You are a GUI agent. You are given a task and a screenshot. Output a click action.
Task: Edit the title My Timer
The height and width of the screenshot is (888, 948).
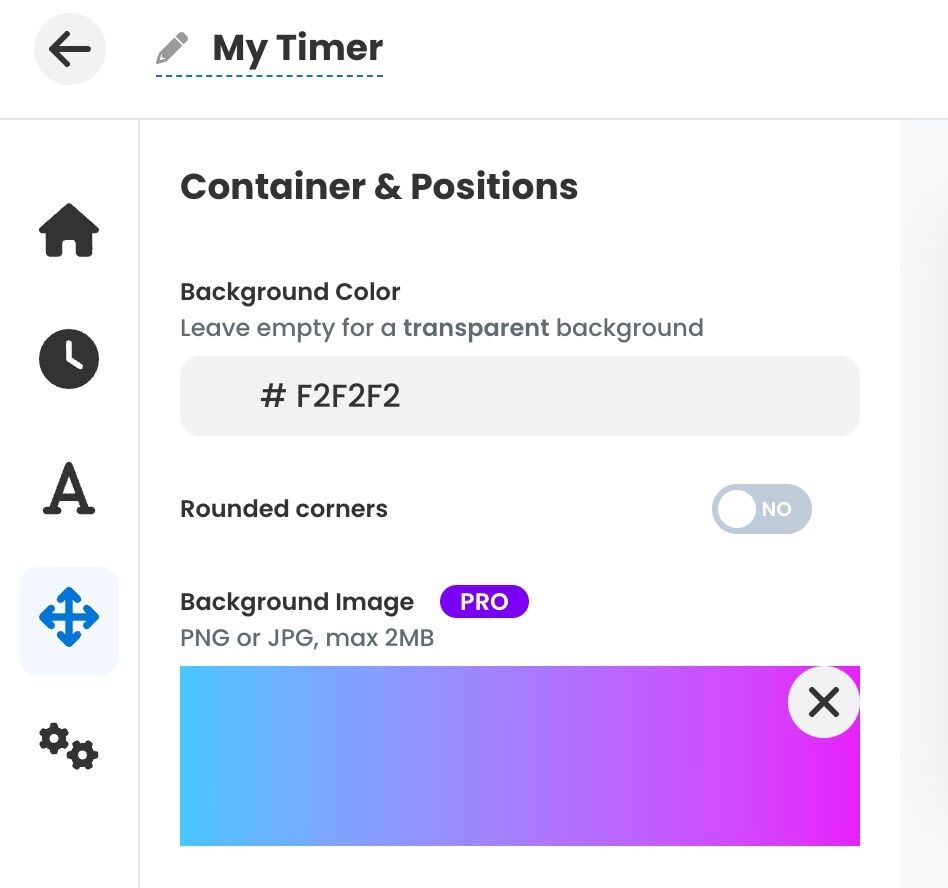tap(296, 46)
